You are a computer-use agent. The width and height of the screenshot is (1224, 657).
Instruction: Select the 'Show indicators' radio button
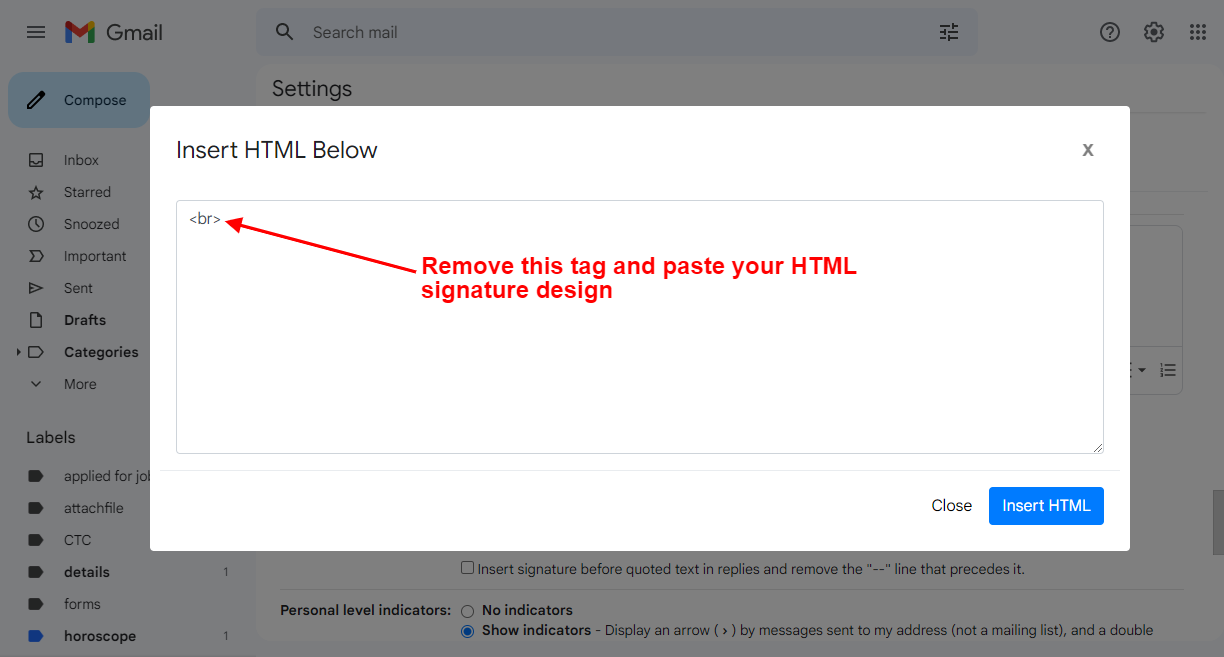[467, 631]
